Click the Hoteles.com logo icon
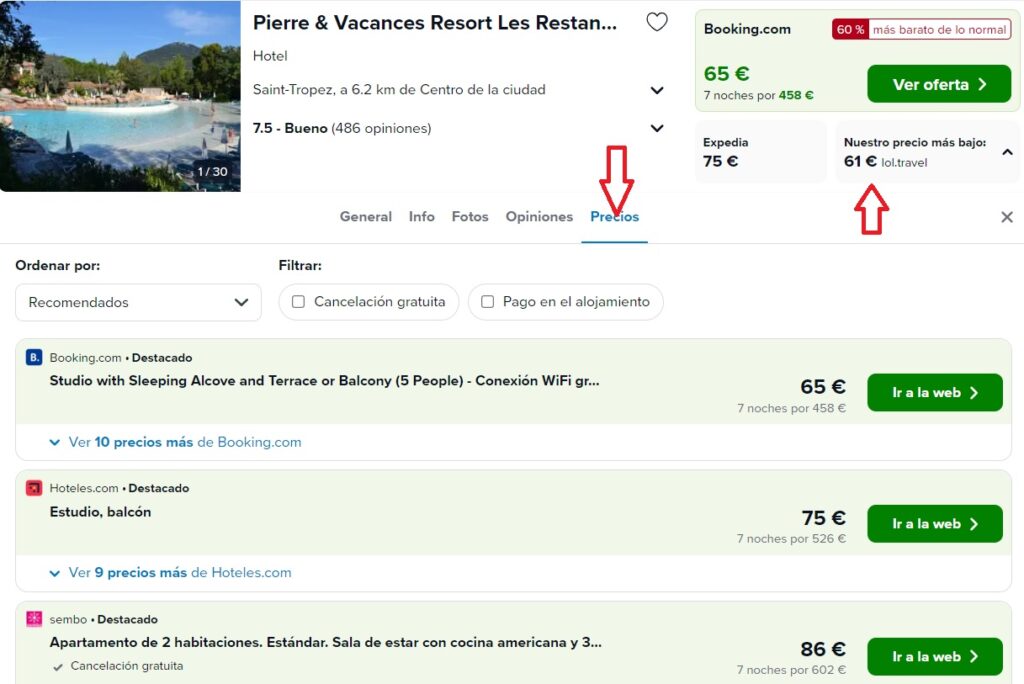This screenshot has width=1024, height=684. [34, 488]
